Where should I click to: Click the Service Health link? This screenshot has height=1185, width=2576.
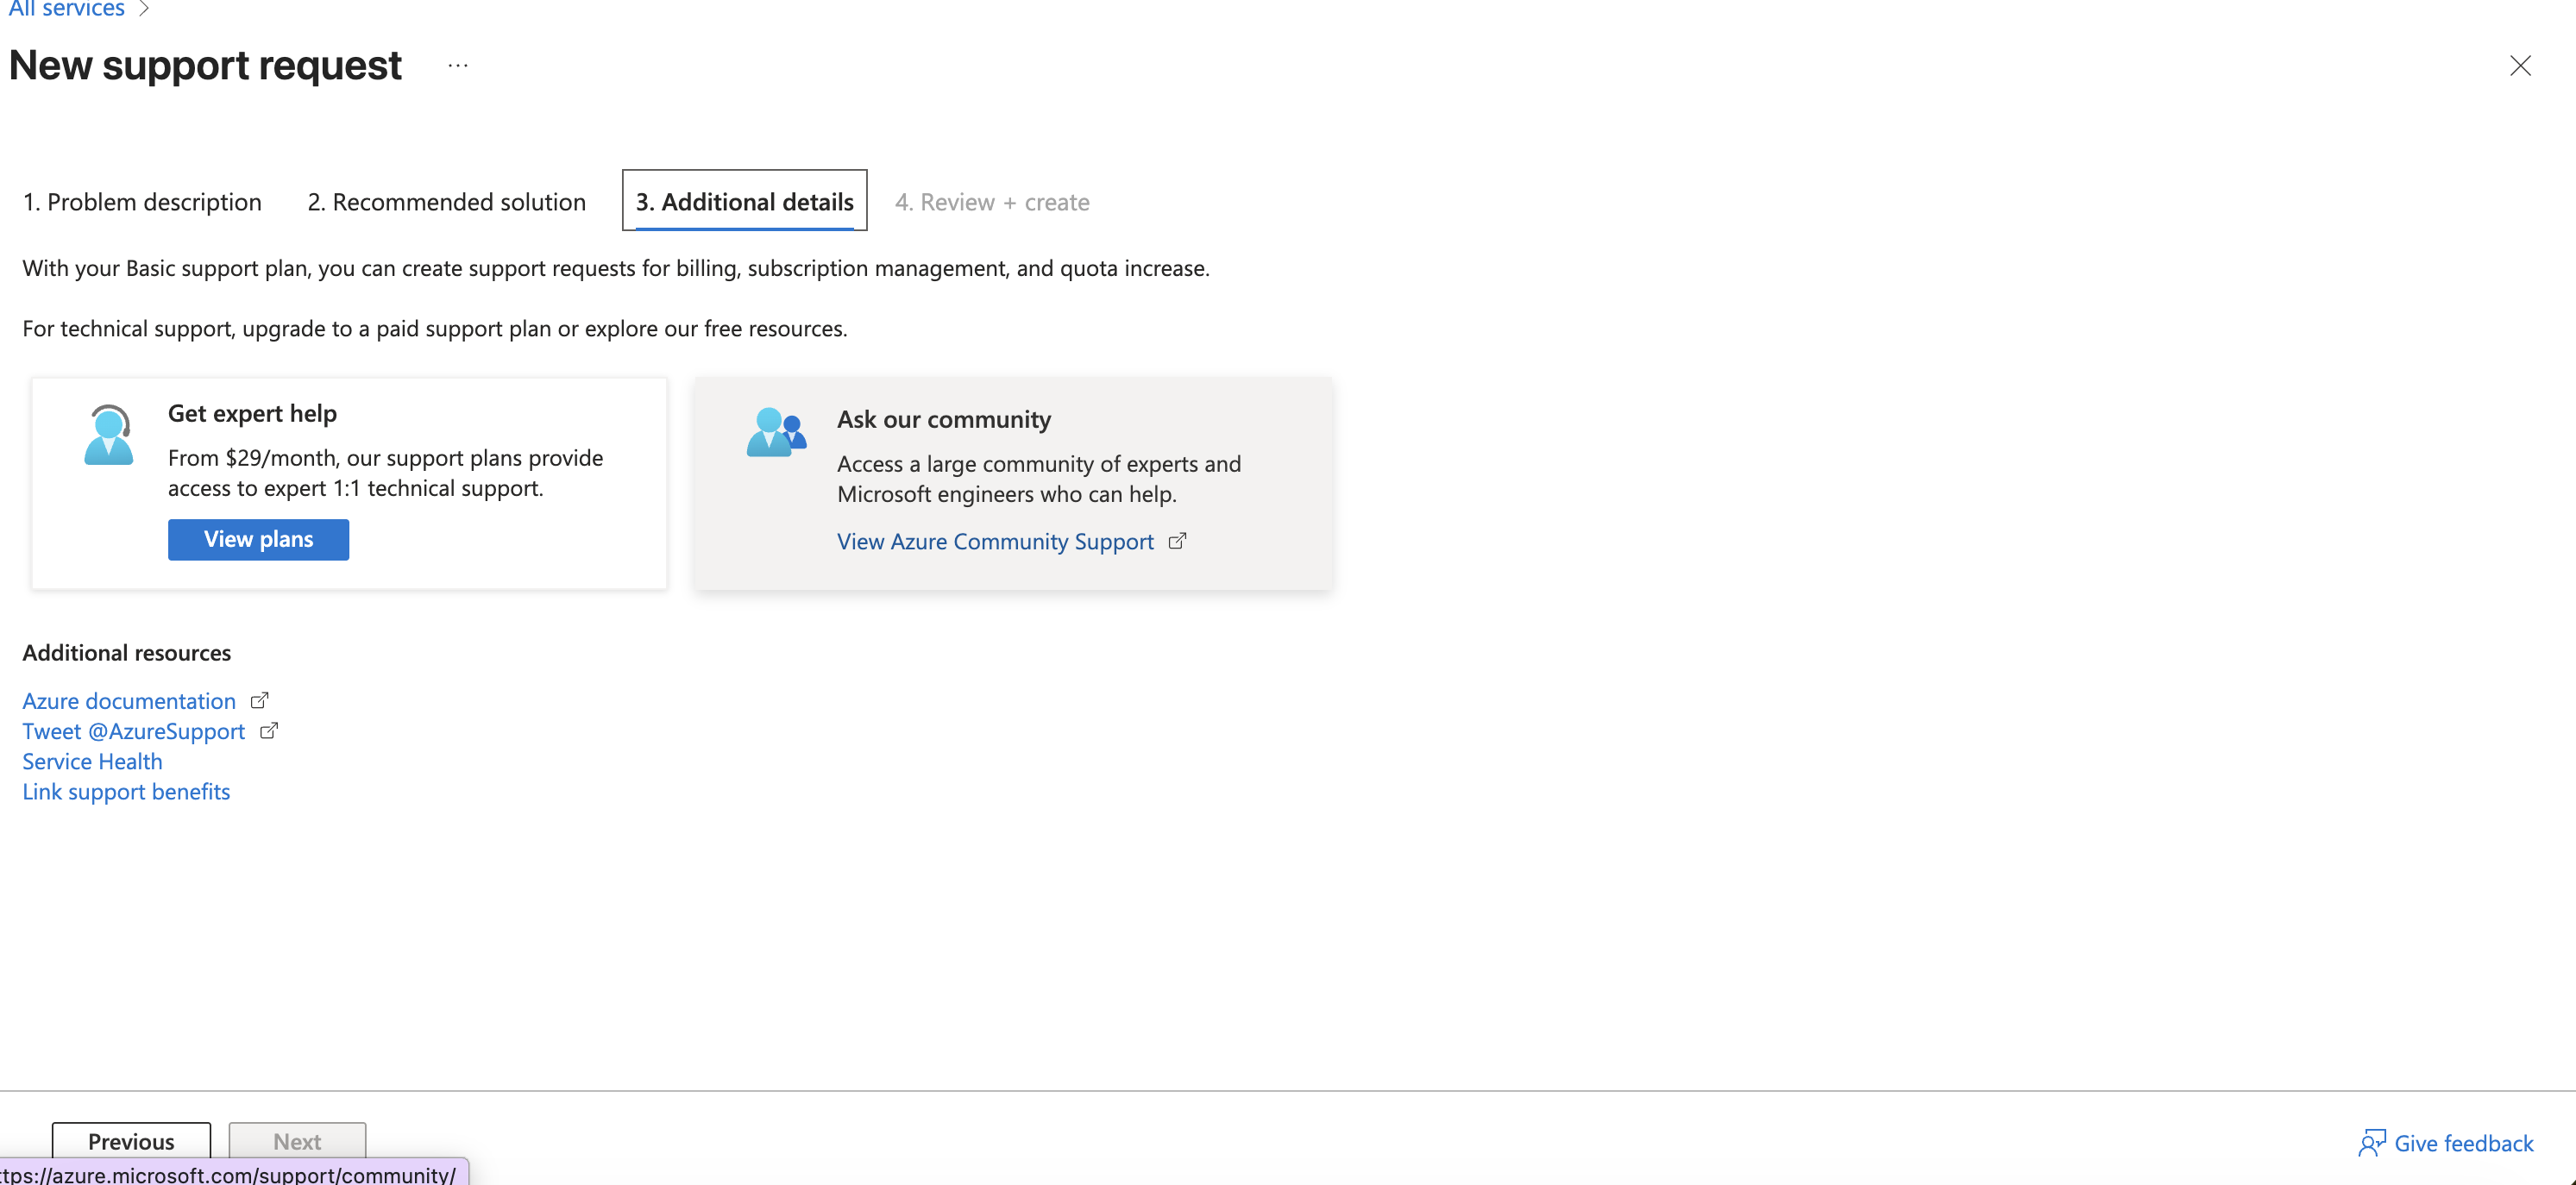(91, 761)
